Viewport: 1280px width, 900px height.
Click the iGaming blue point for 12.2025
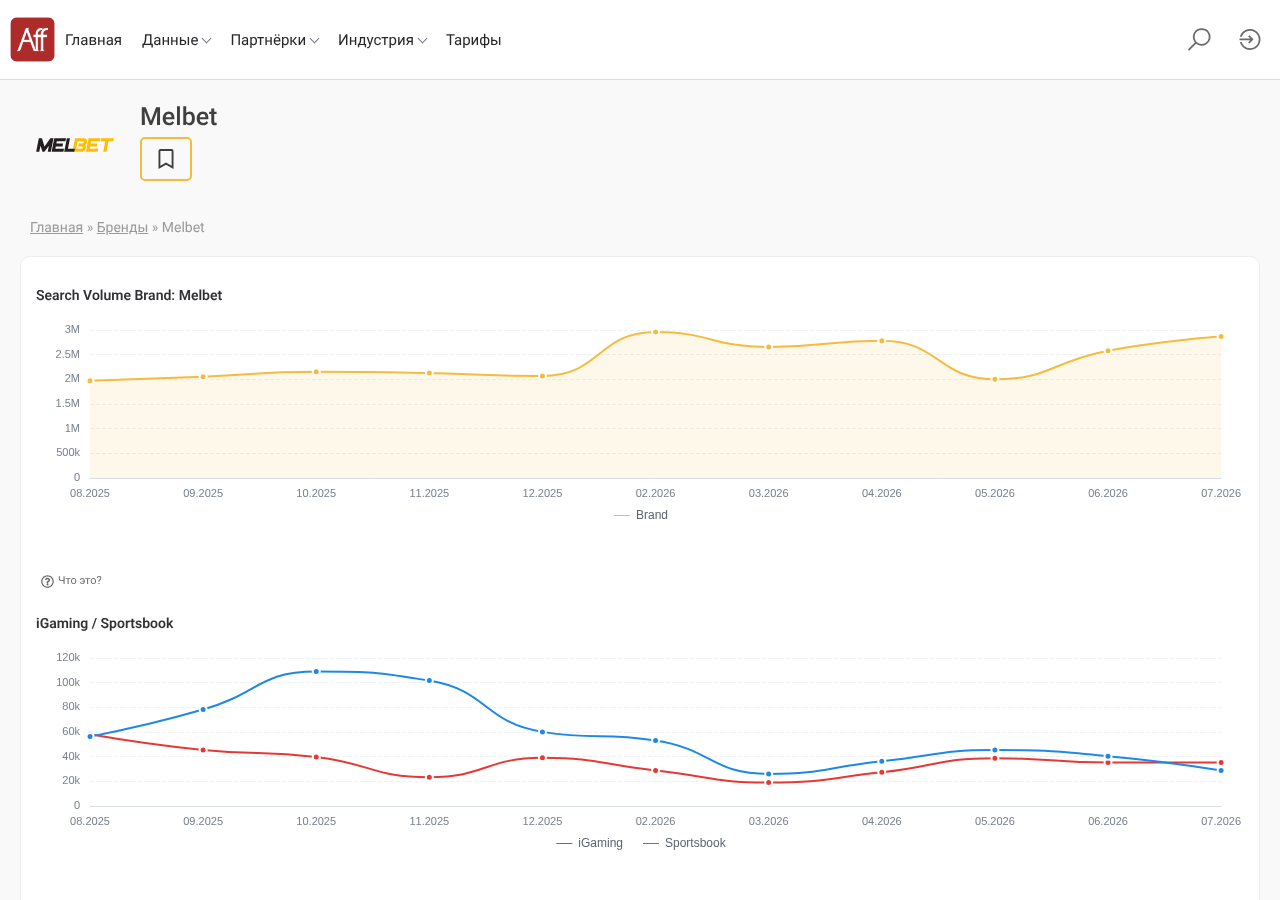[x=543, y=732]
